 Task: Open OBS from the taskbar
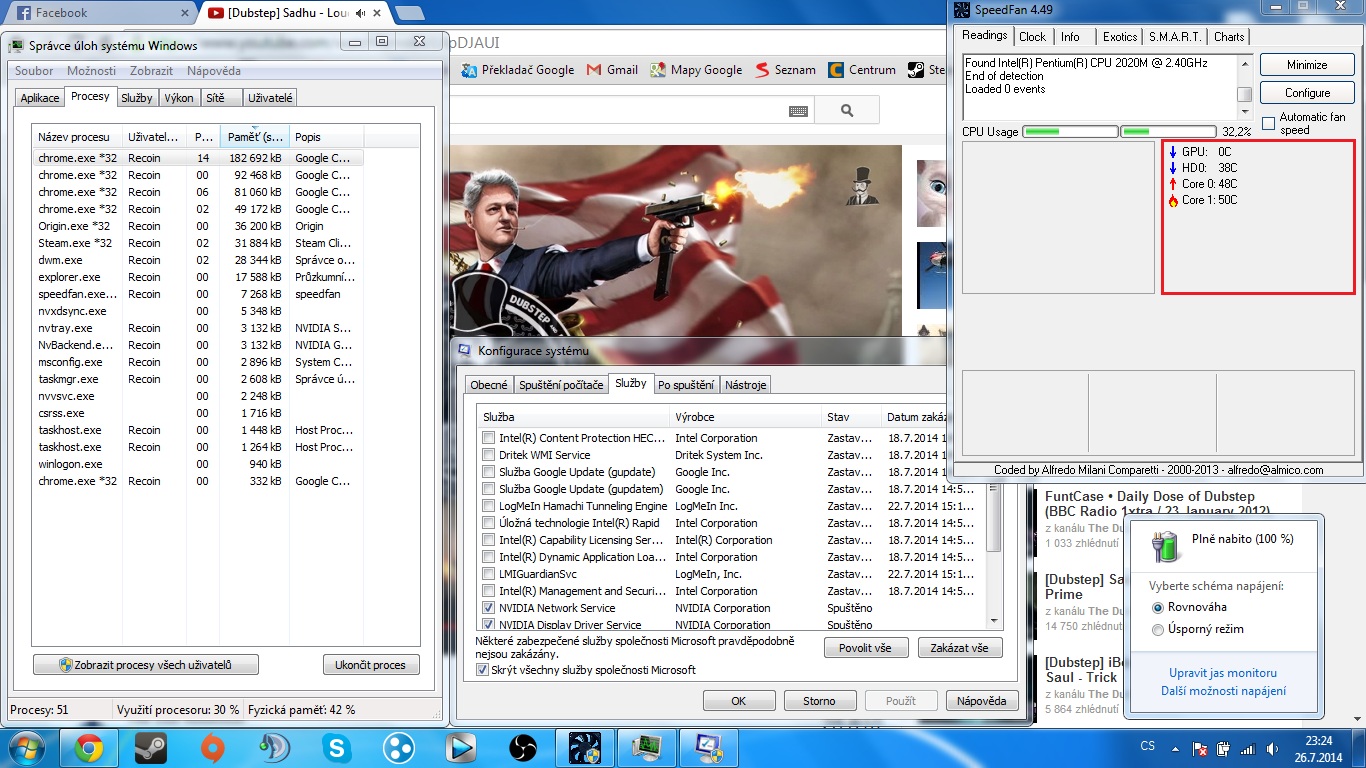coord(522,747)
